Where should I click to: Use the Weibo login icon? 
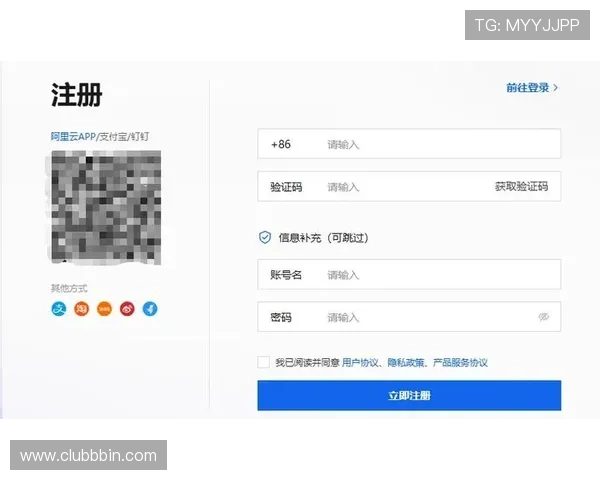[x=127, y=309]
